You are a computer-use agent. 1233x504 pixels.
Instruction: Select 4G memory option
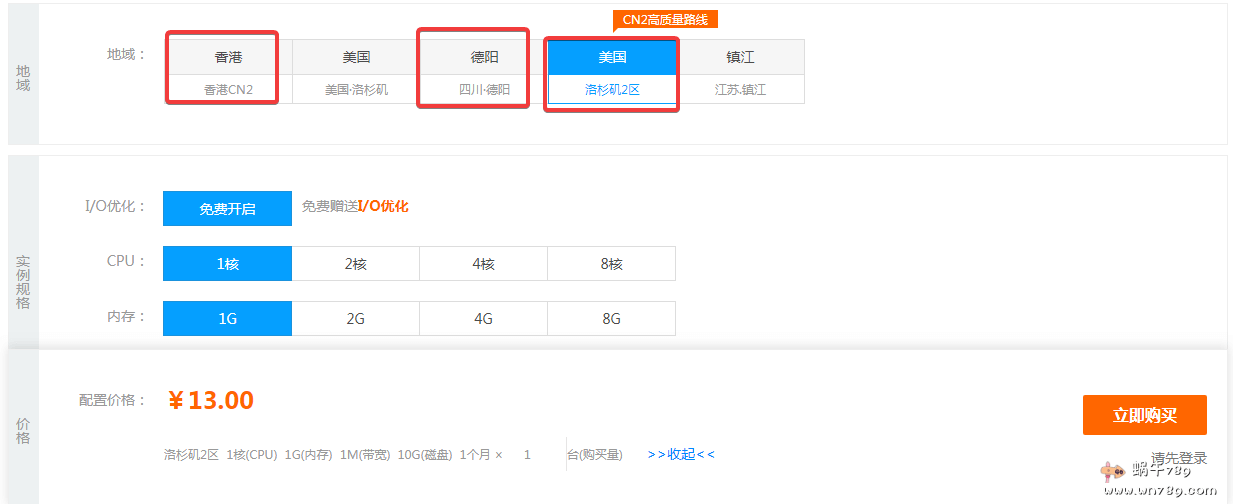point(483,319)
